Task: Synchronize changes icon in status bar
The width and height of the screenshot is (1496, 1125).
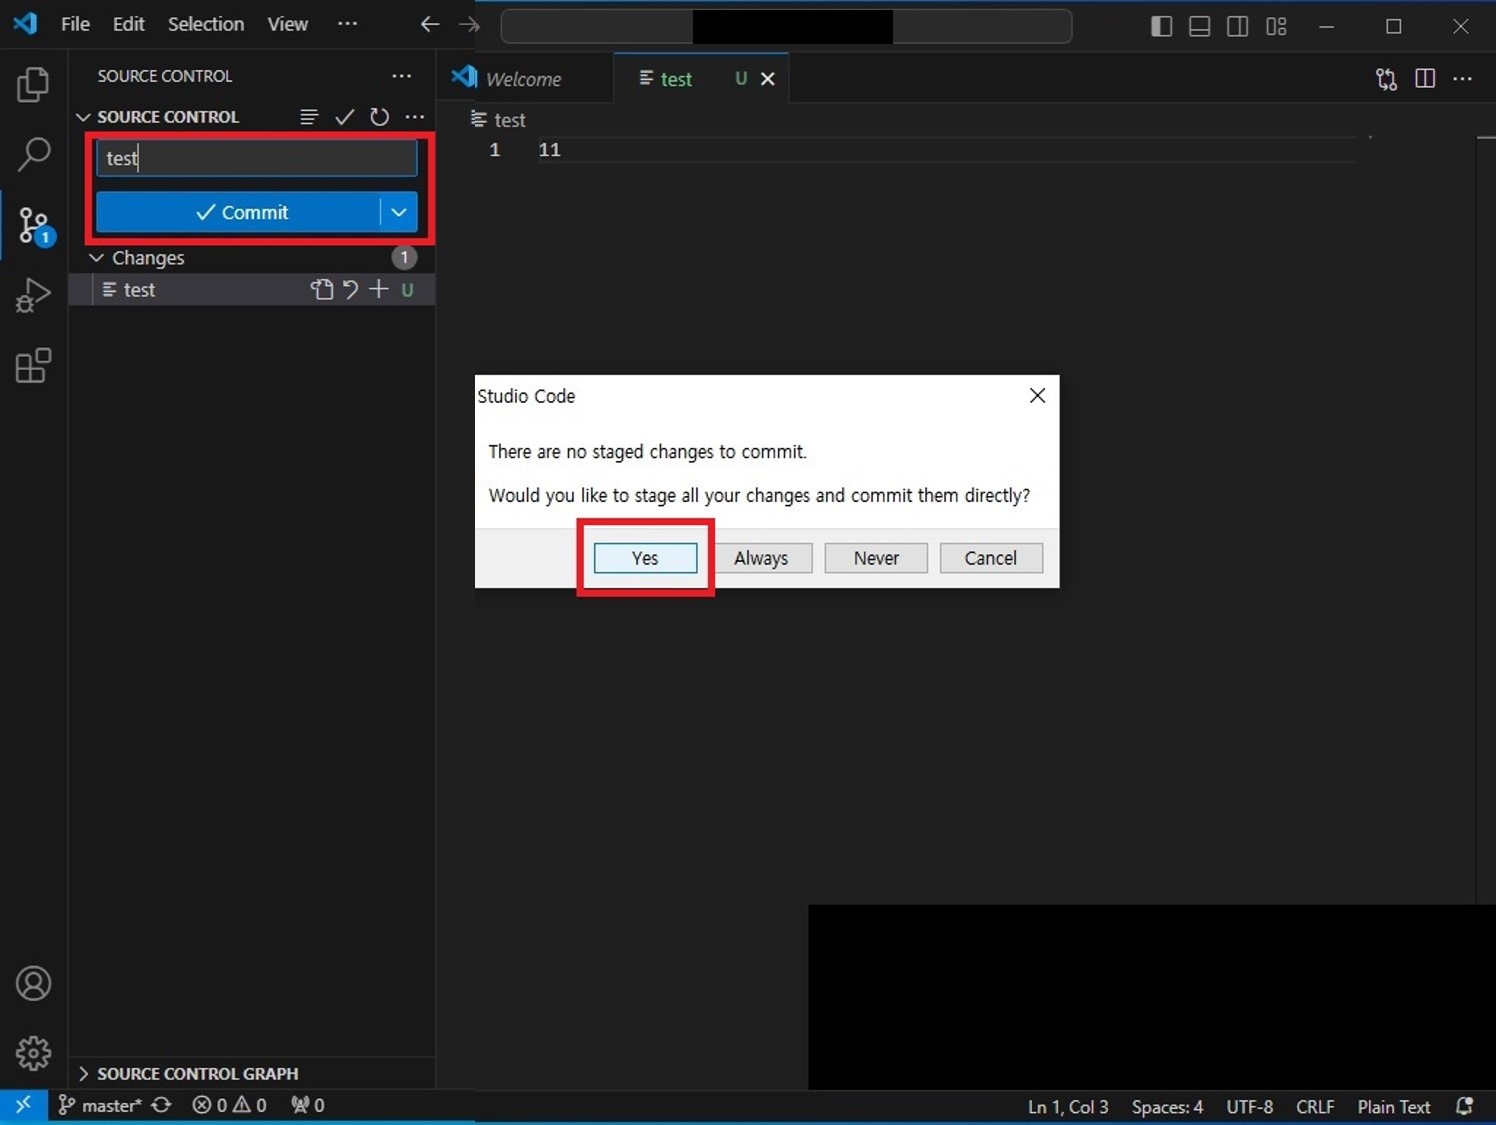Action: point(161,1105)
